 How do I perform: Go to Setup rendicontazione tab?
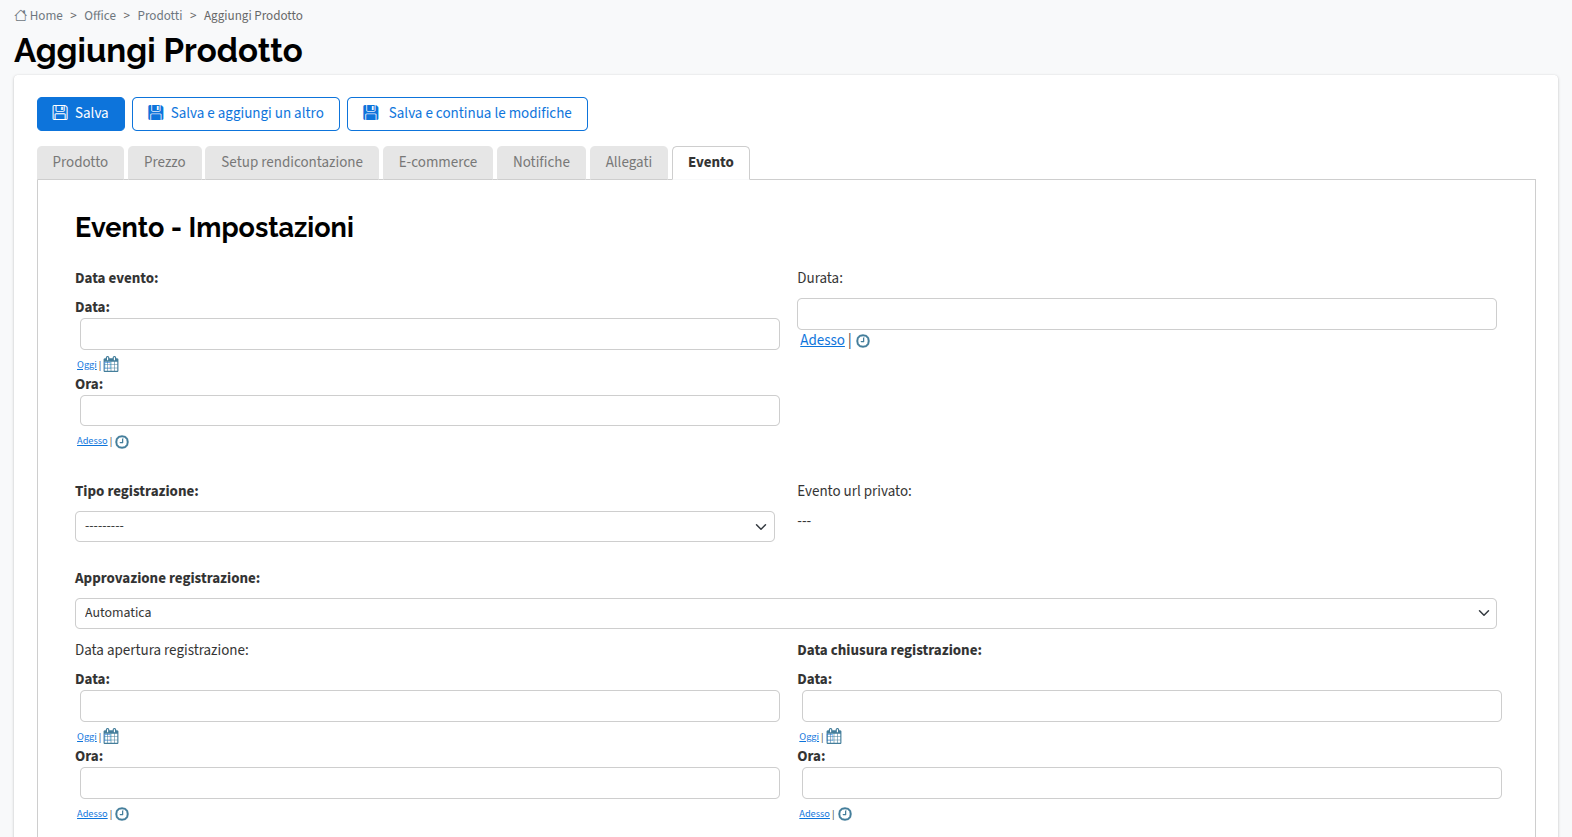click(x=292, y=162)
